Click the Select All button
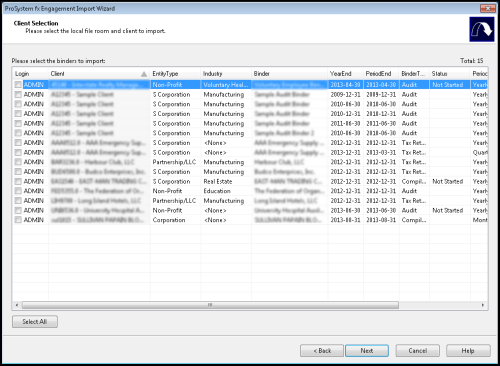 [x=35, y=322]
